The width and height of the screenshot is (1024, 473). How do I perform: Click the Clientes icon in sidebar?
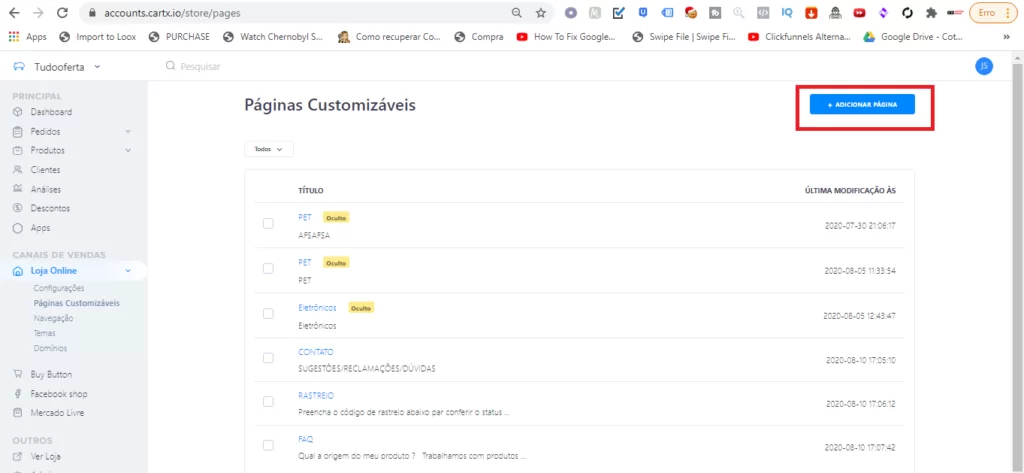(18, 170)
